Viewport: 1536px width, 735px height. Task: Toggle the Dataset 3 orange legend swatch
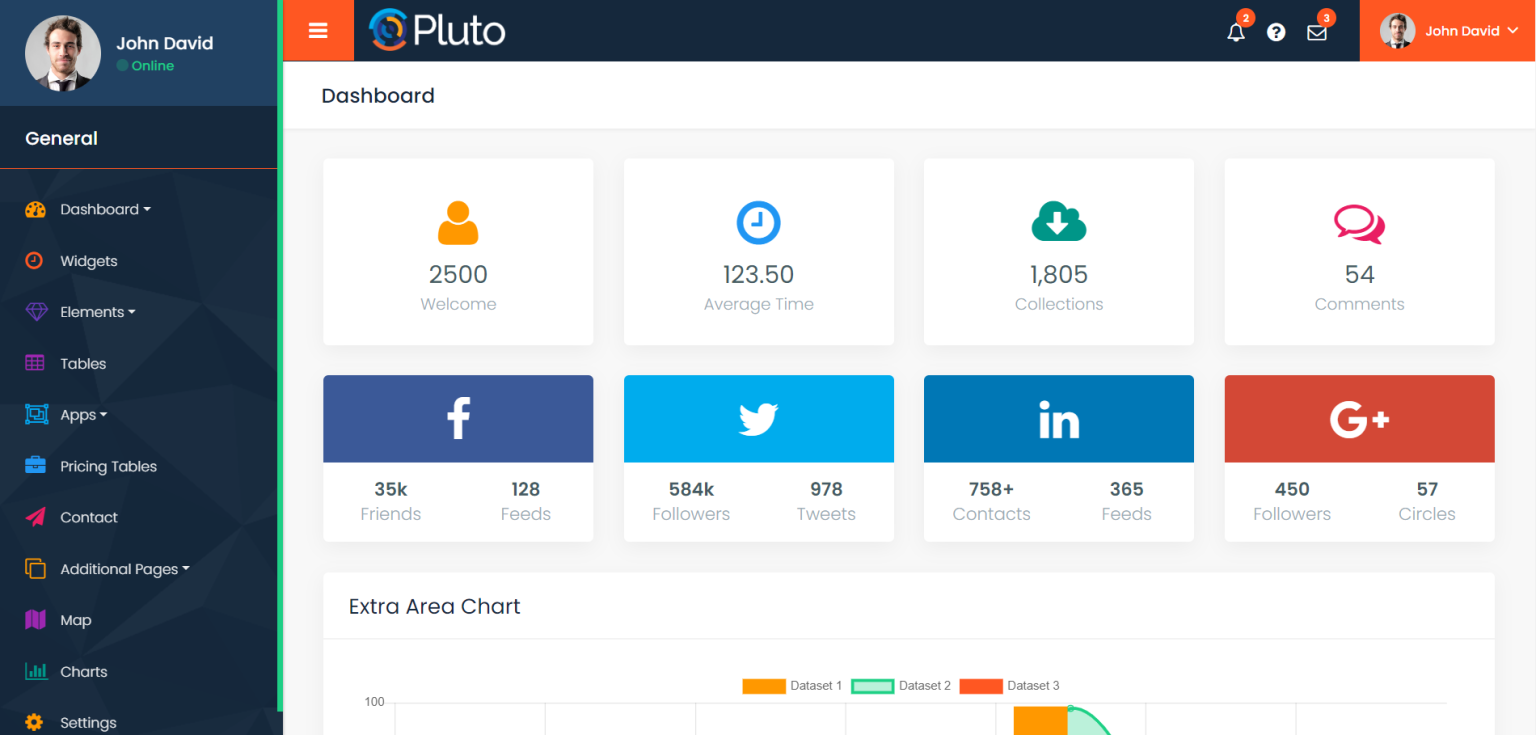coord(980,686)
